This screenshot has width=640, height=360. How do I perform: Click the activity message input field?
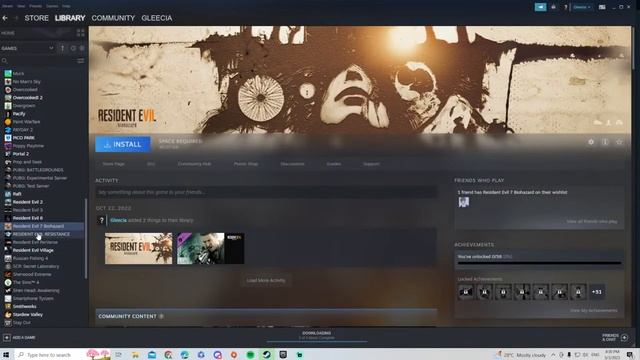(266, 192)
